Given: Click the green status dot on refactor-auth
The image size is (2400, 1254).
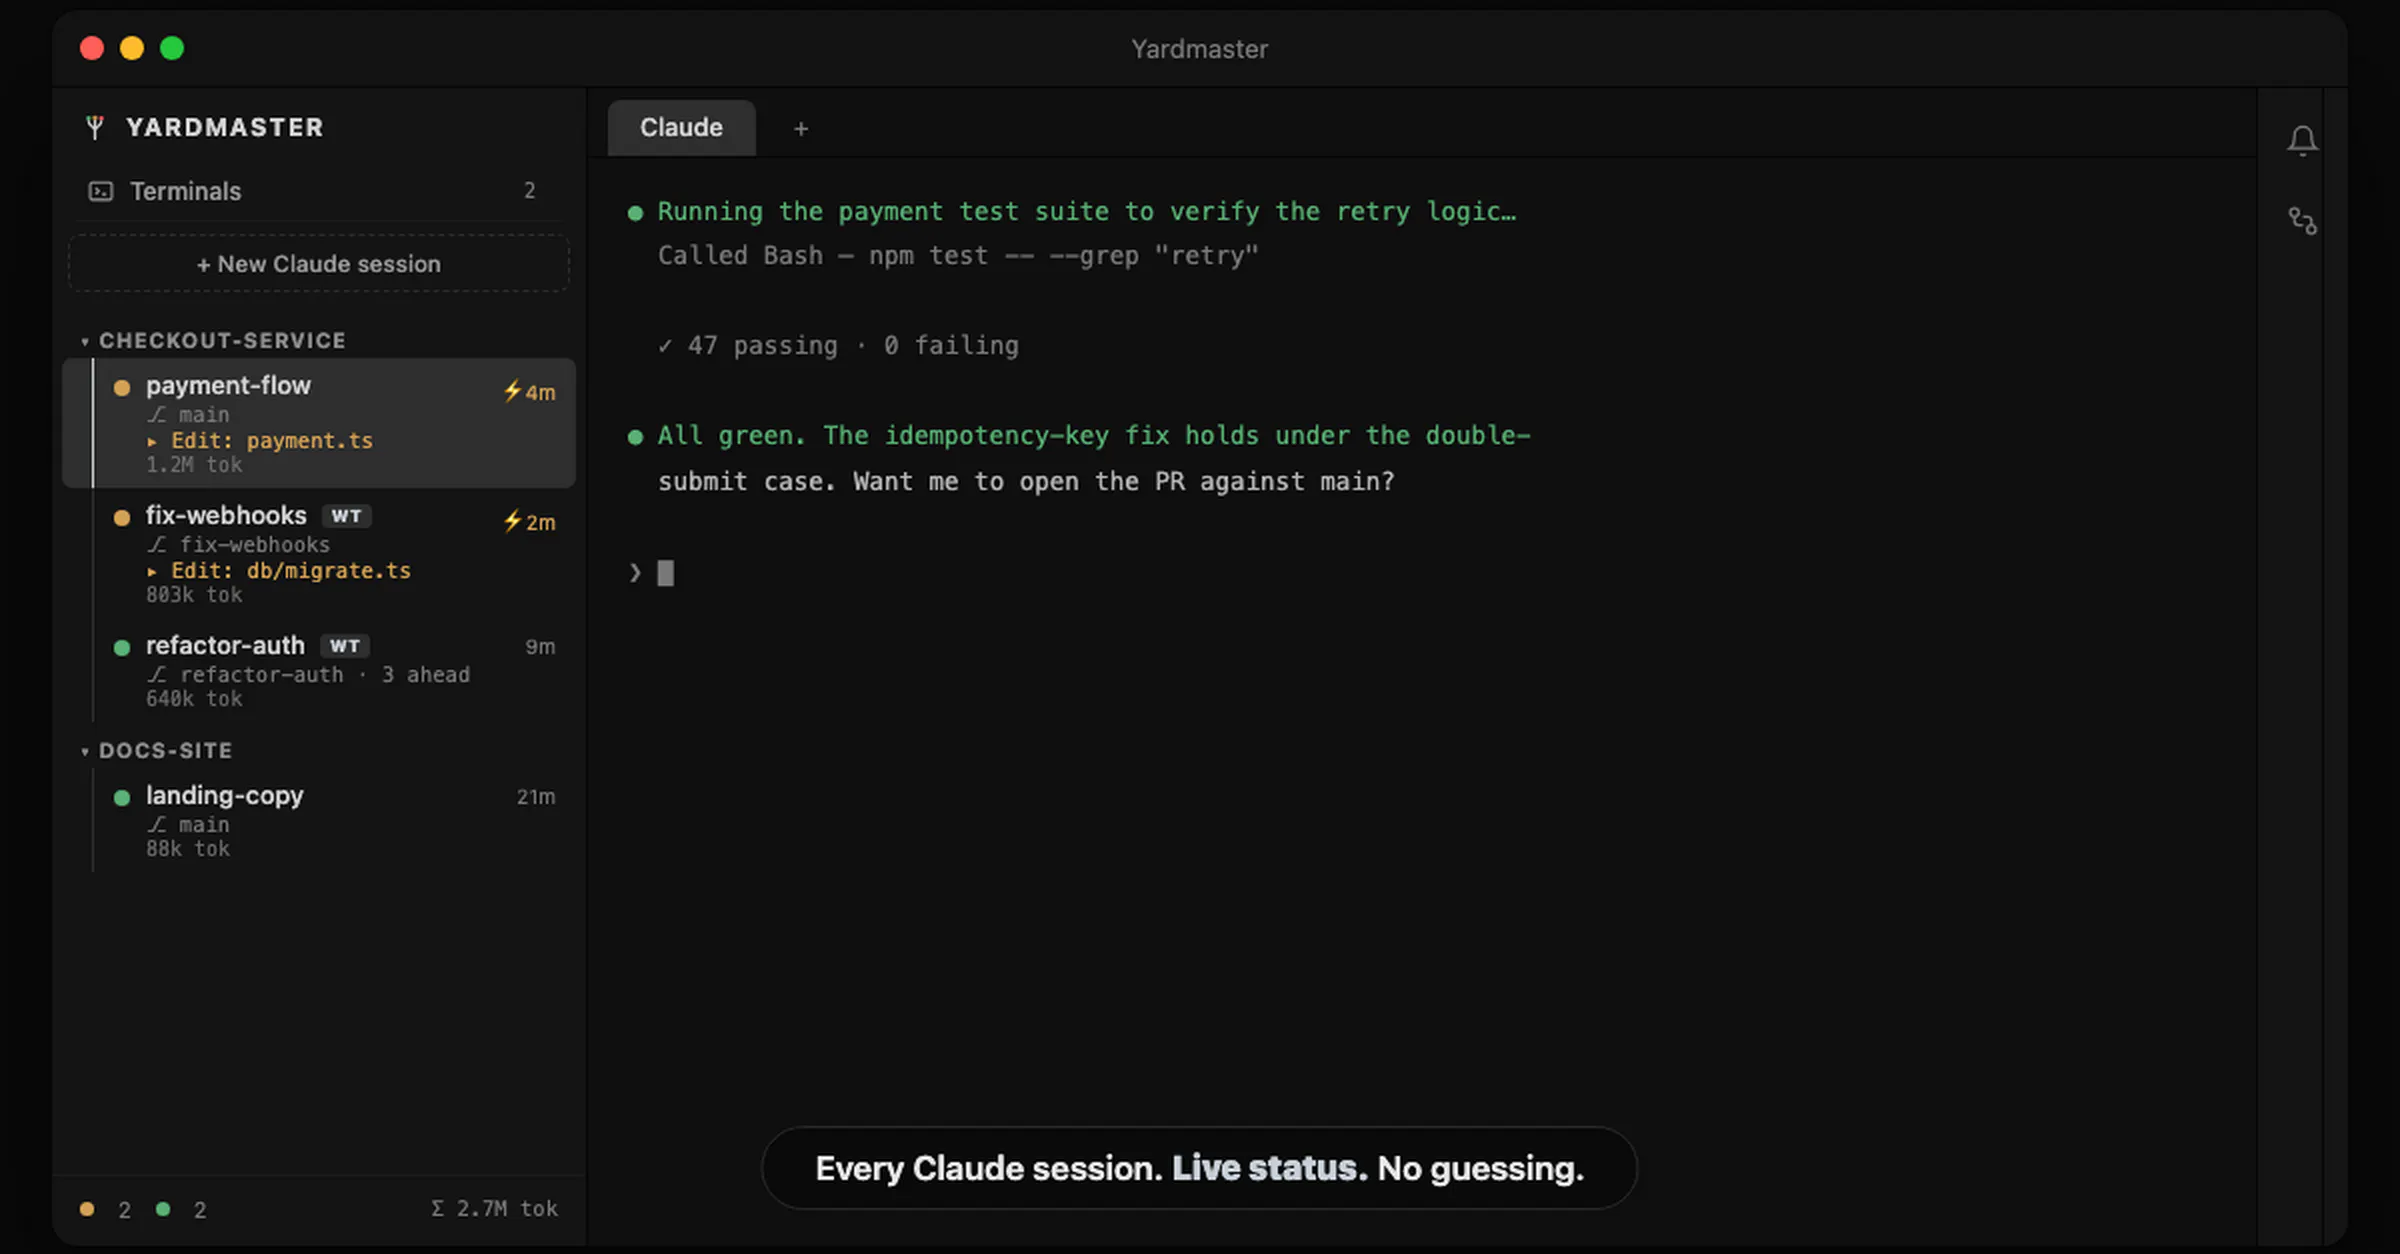Looking at the screenshot, I should [122, 647].
